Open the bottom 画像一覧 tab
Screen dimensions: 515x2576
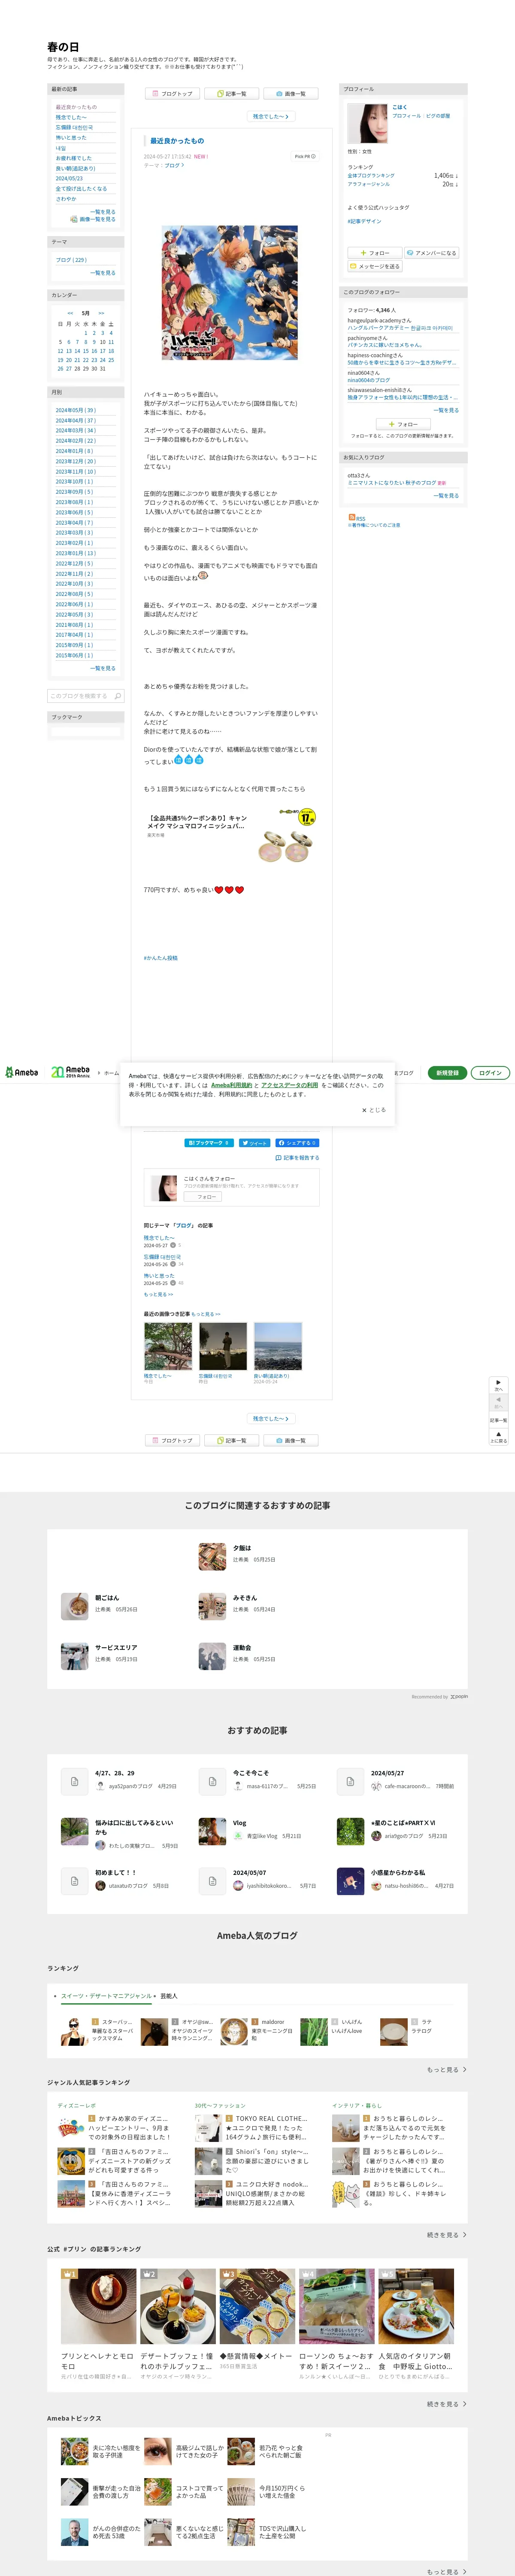point(291,1440)
